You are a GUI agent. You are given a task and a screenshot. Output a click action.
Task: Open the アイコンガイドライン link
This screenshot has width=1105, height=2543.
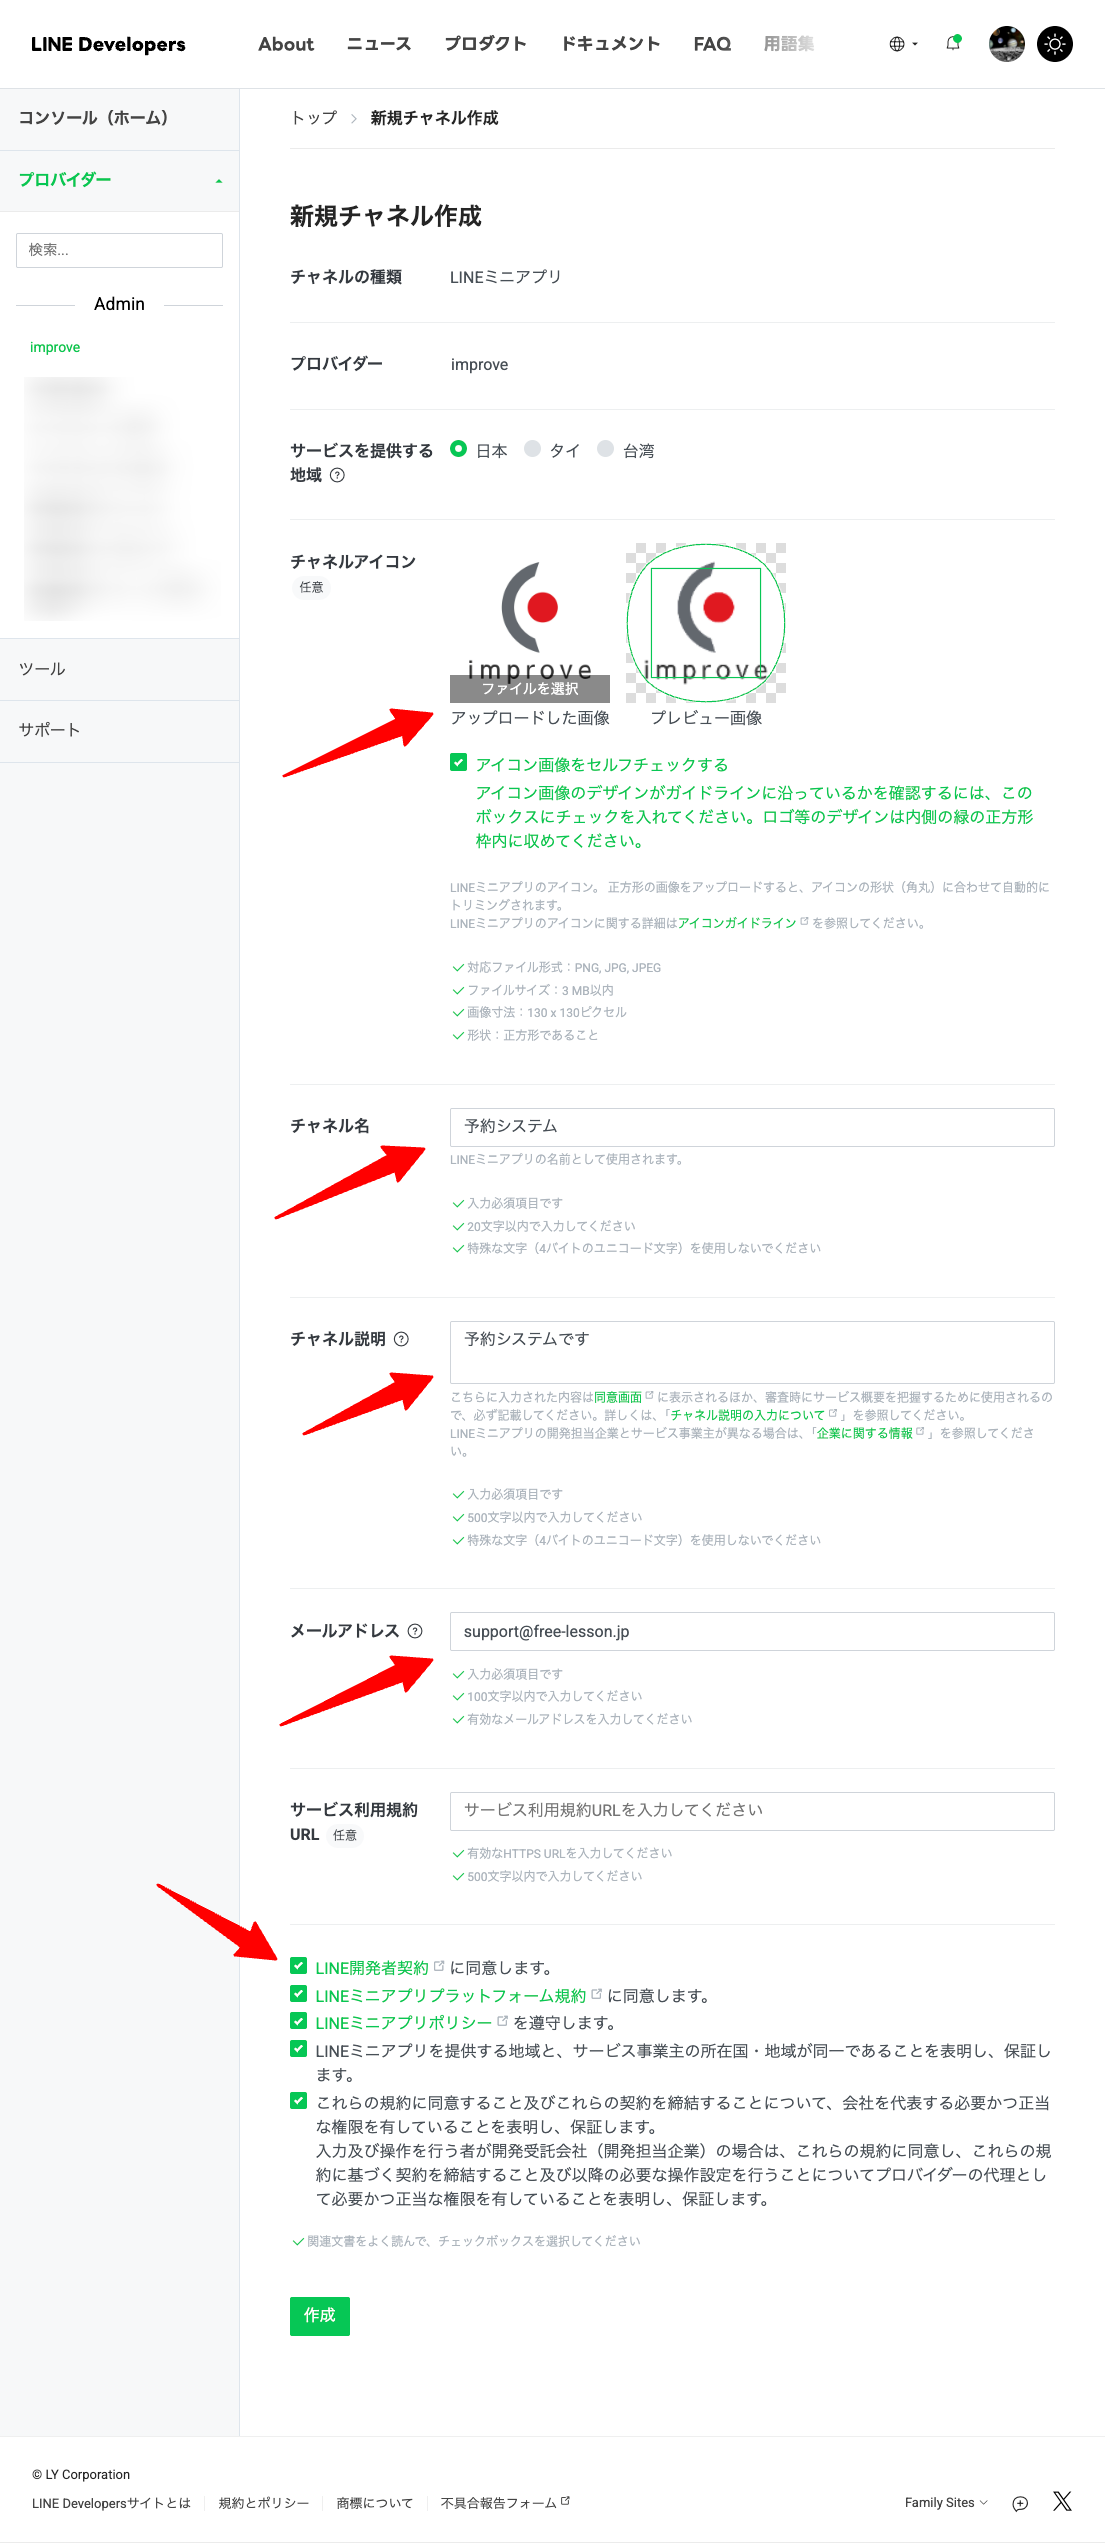click(737, 923)
